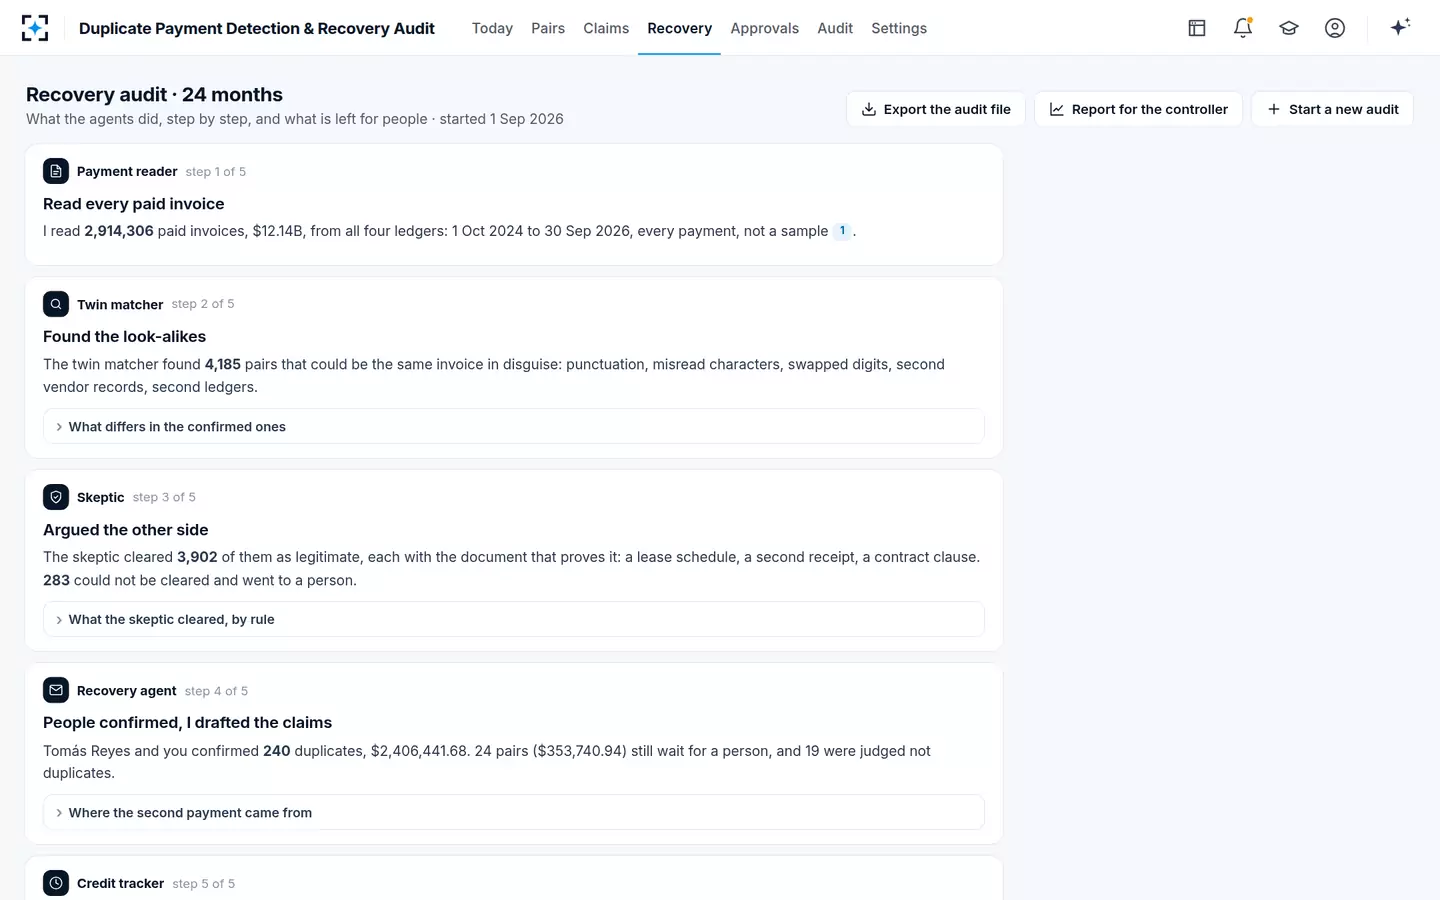
Task: Click the Payment reader document icon
Action: pos(56,171)
